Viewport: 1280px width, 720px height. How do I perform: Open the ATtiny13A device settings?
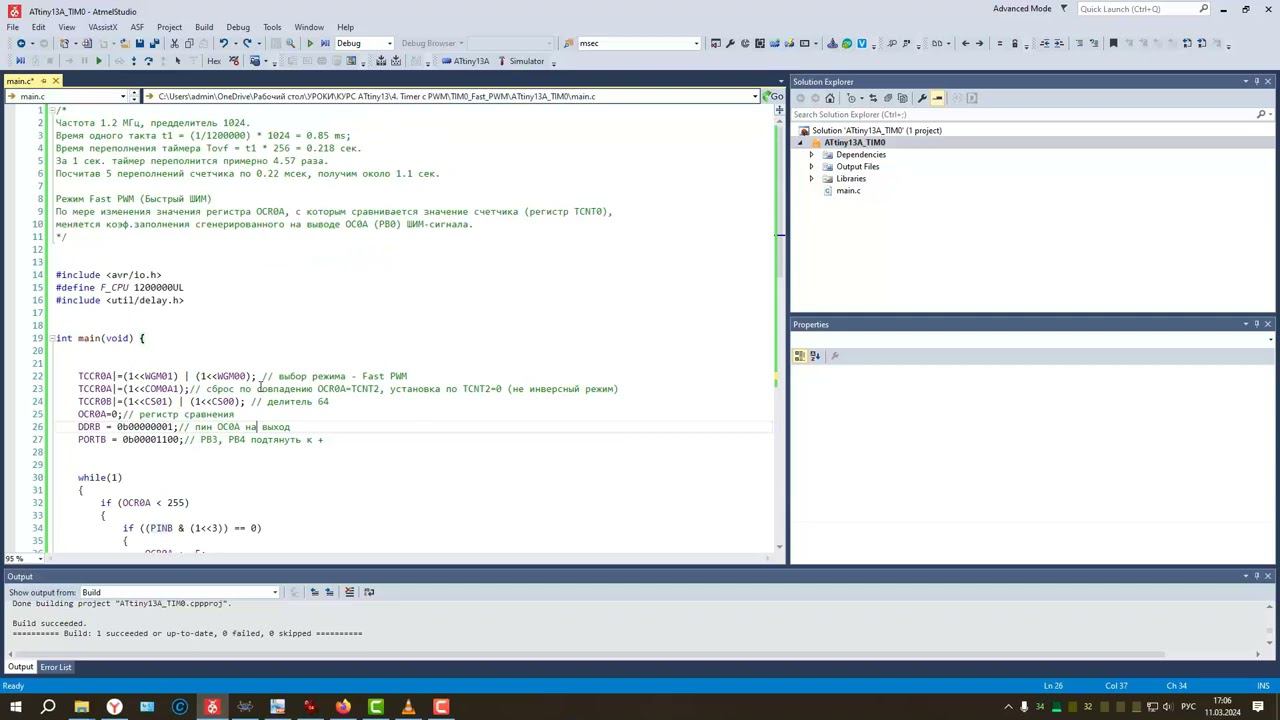[x=465, y=61]
